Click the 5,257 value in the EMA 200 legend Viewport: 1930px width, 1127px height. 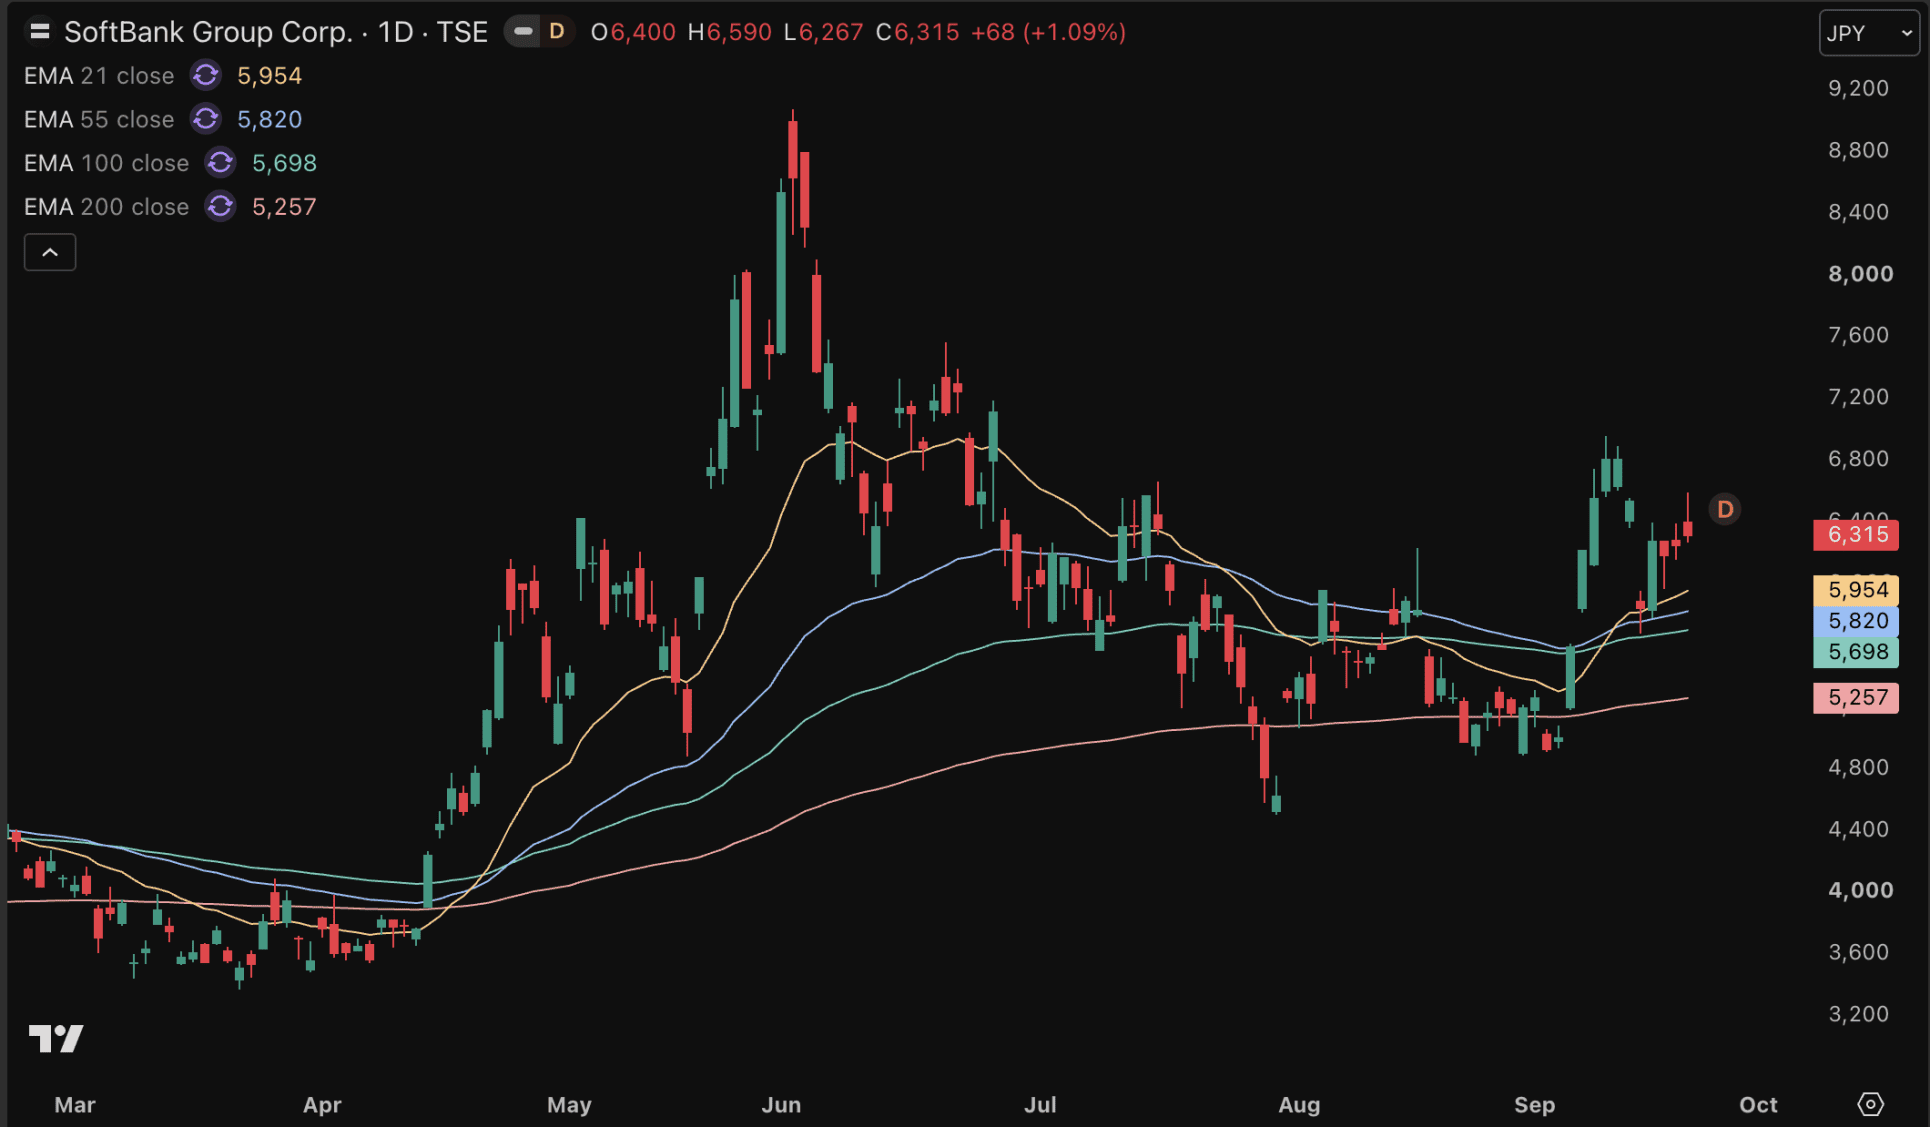284,207
